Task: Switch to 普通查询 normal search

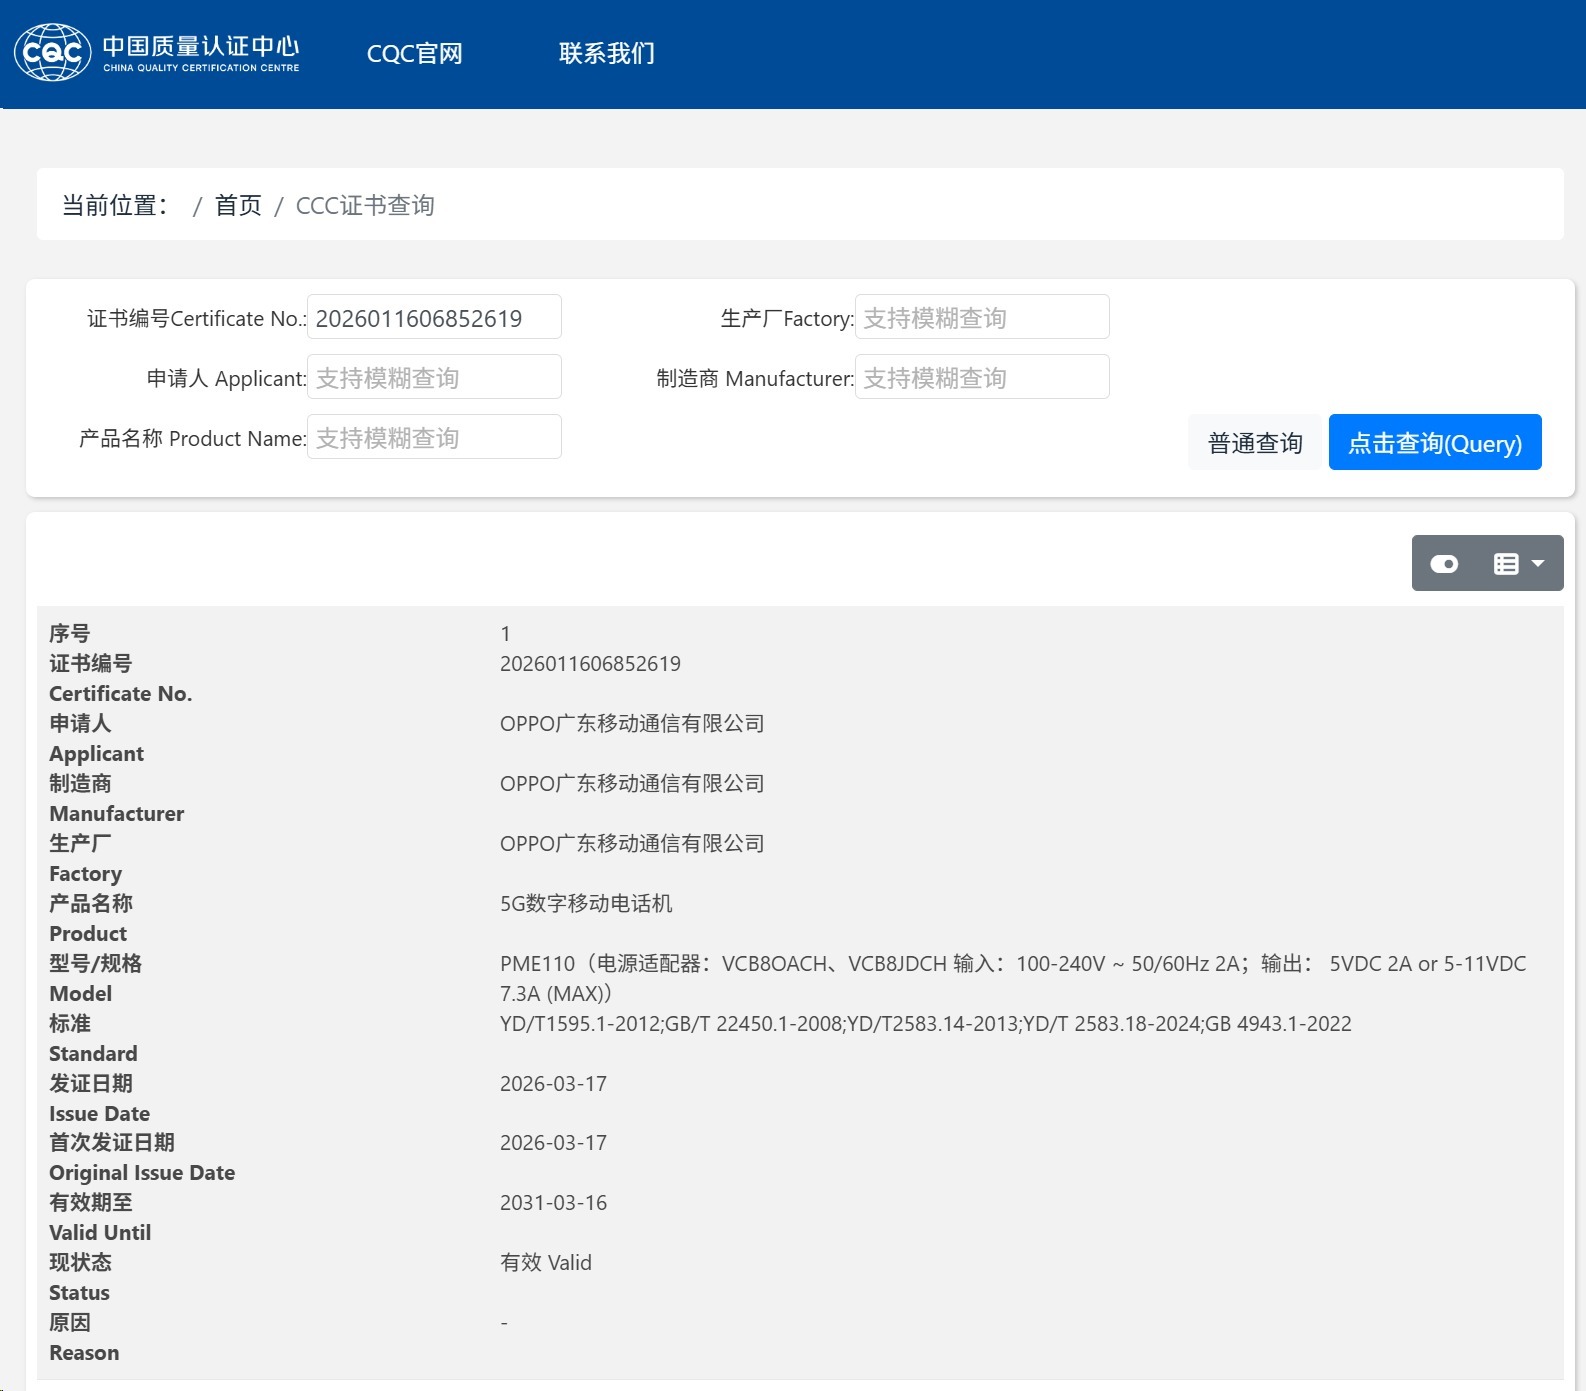Action: [x=1254, y=443]
